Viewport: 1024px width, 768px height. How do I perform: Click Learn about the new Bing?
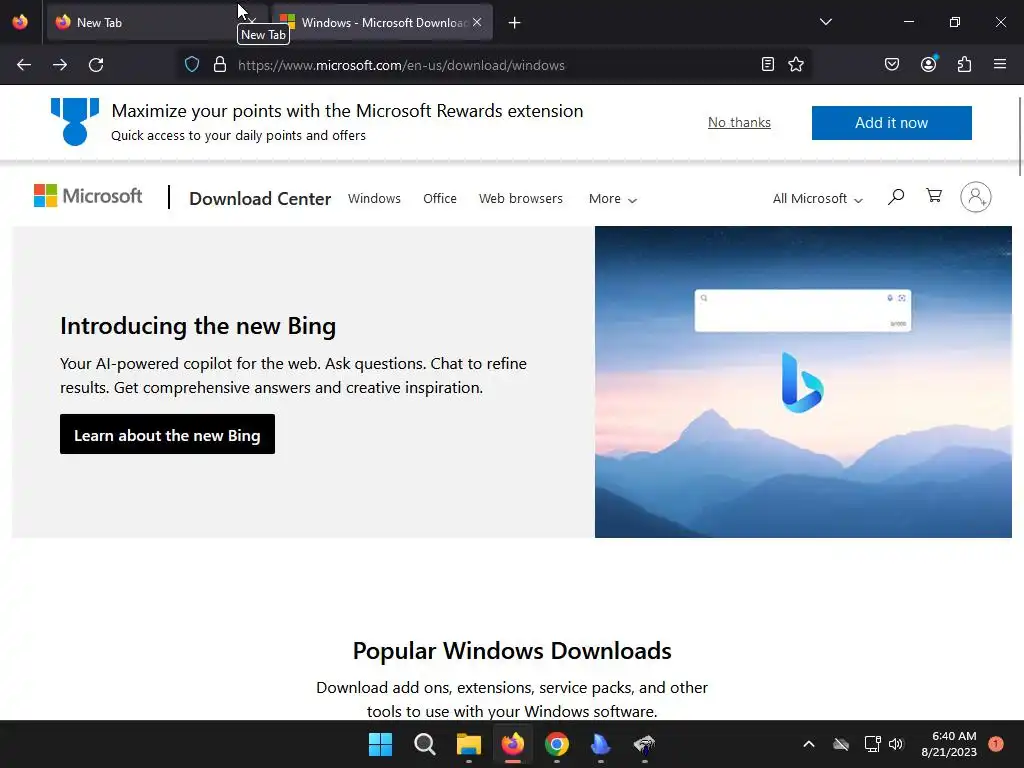[x=167, y=434]
